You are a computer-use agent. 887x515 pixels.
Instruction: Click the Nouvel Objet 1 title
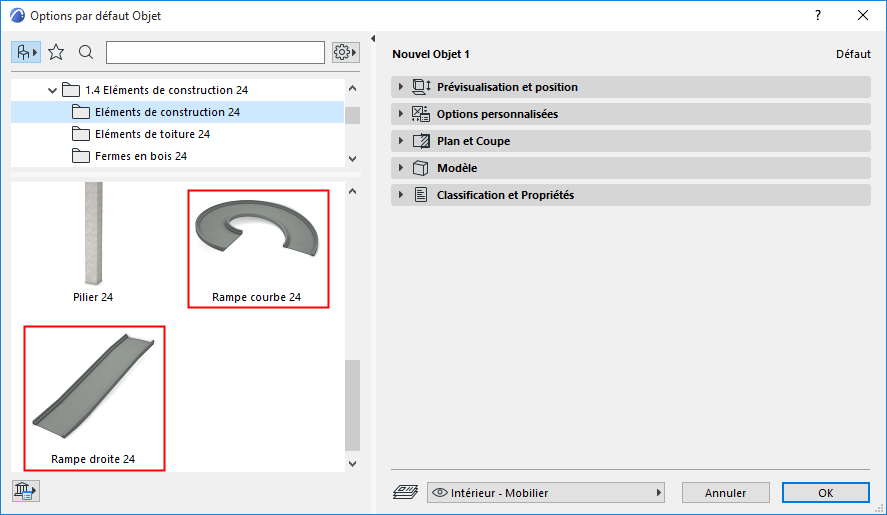click(431, 54)
